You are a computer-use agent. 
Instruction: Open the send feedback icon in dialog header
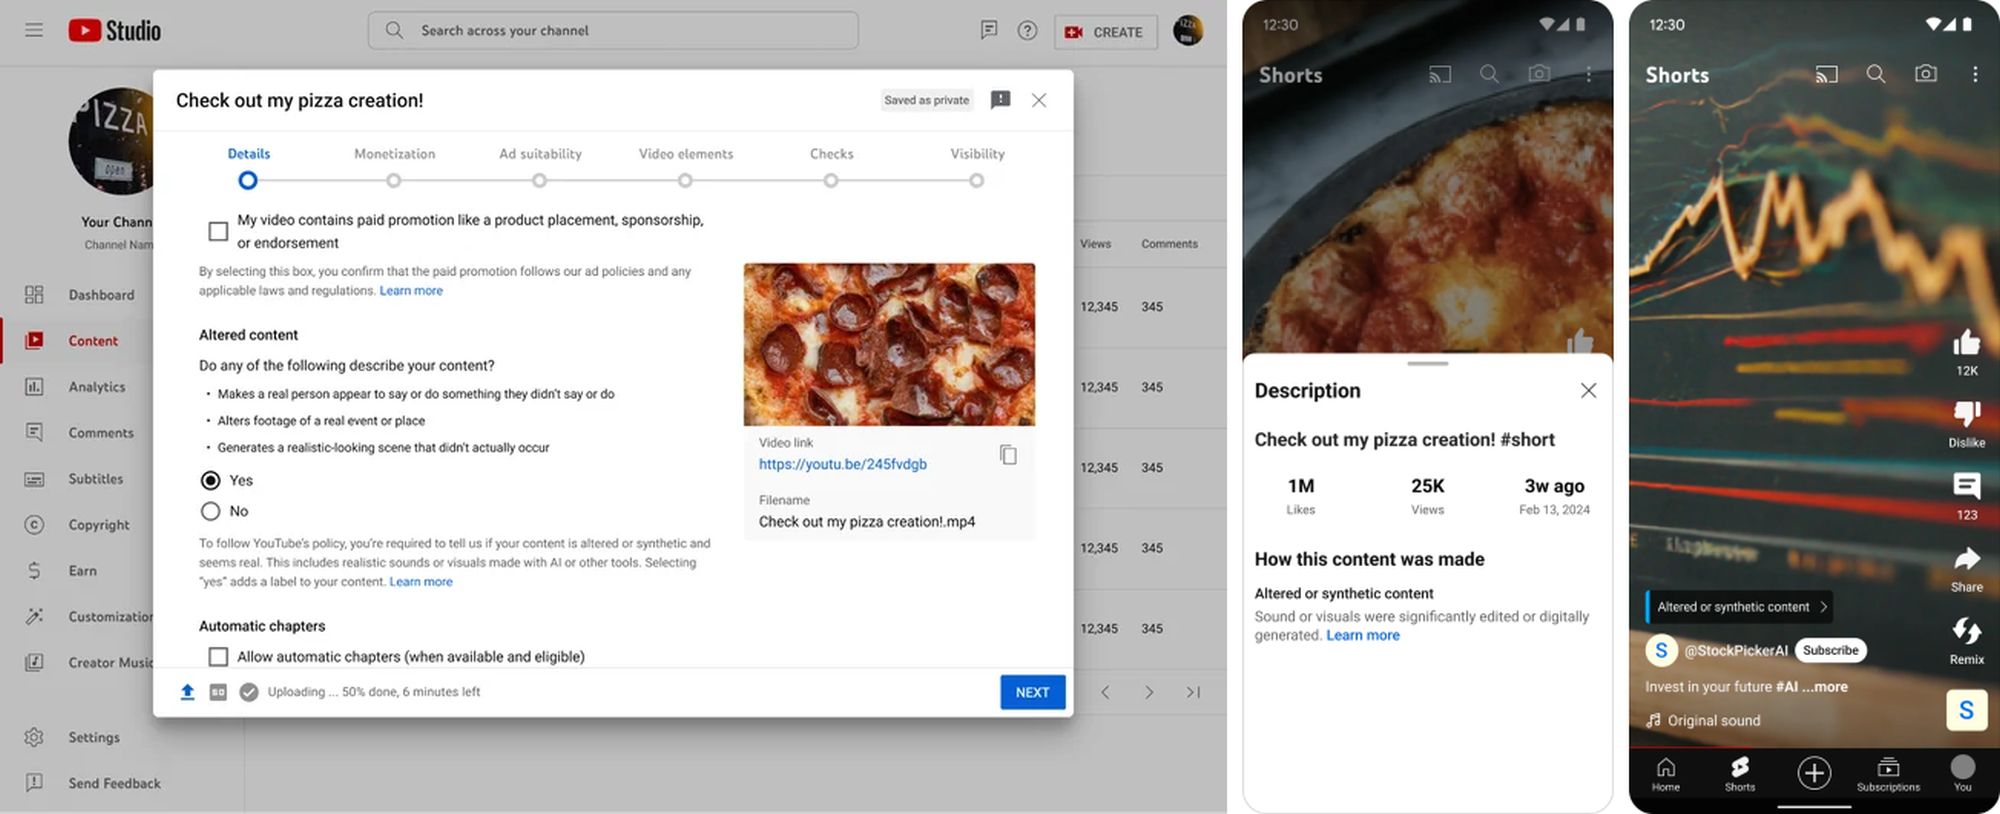click(1000, 100)
